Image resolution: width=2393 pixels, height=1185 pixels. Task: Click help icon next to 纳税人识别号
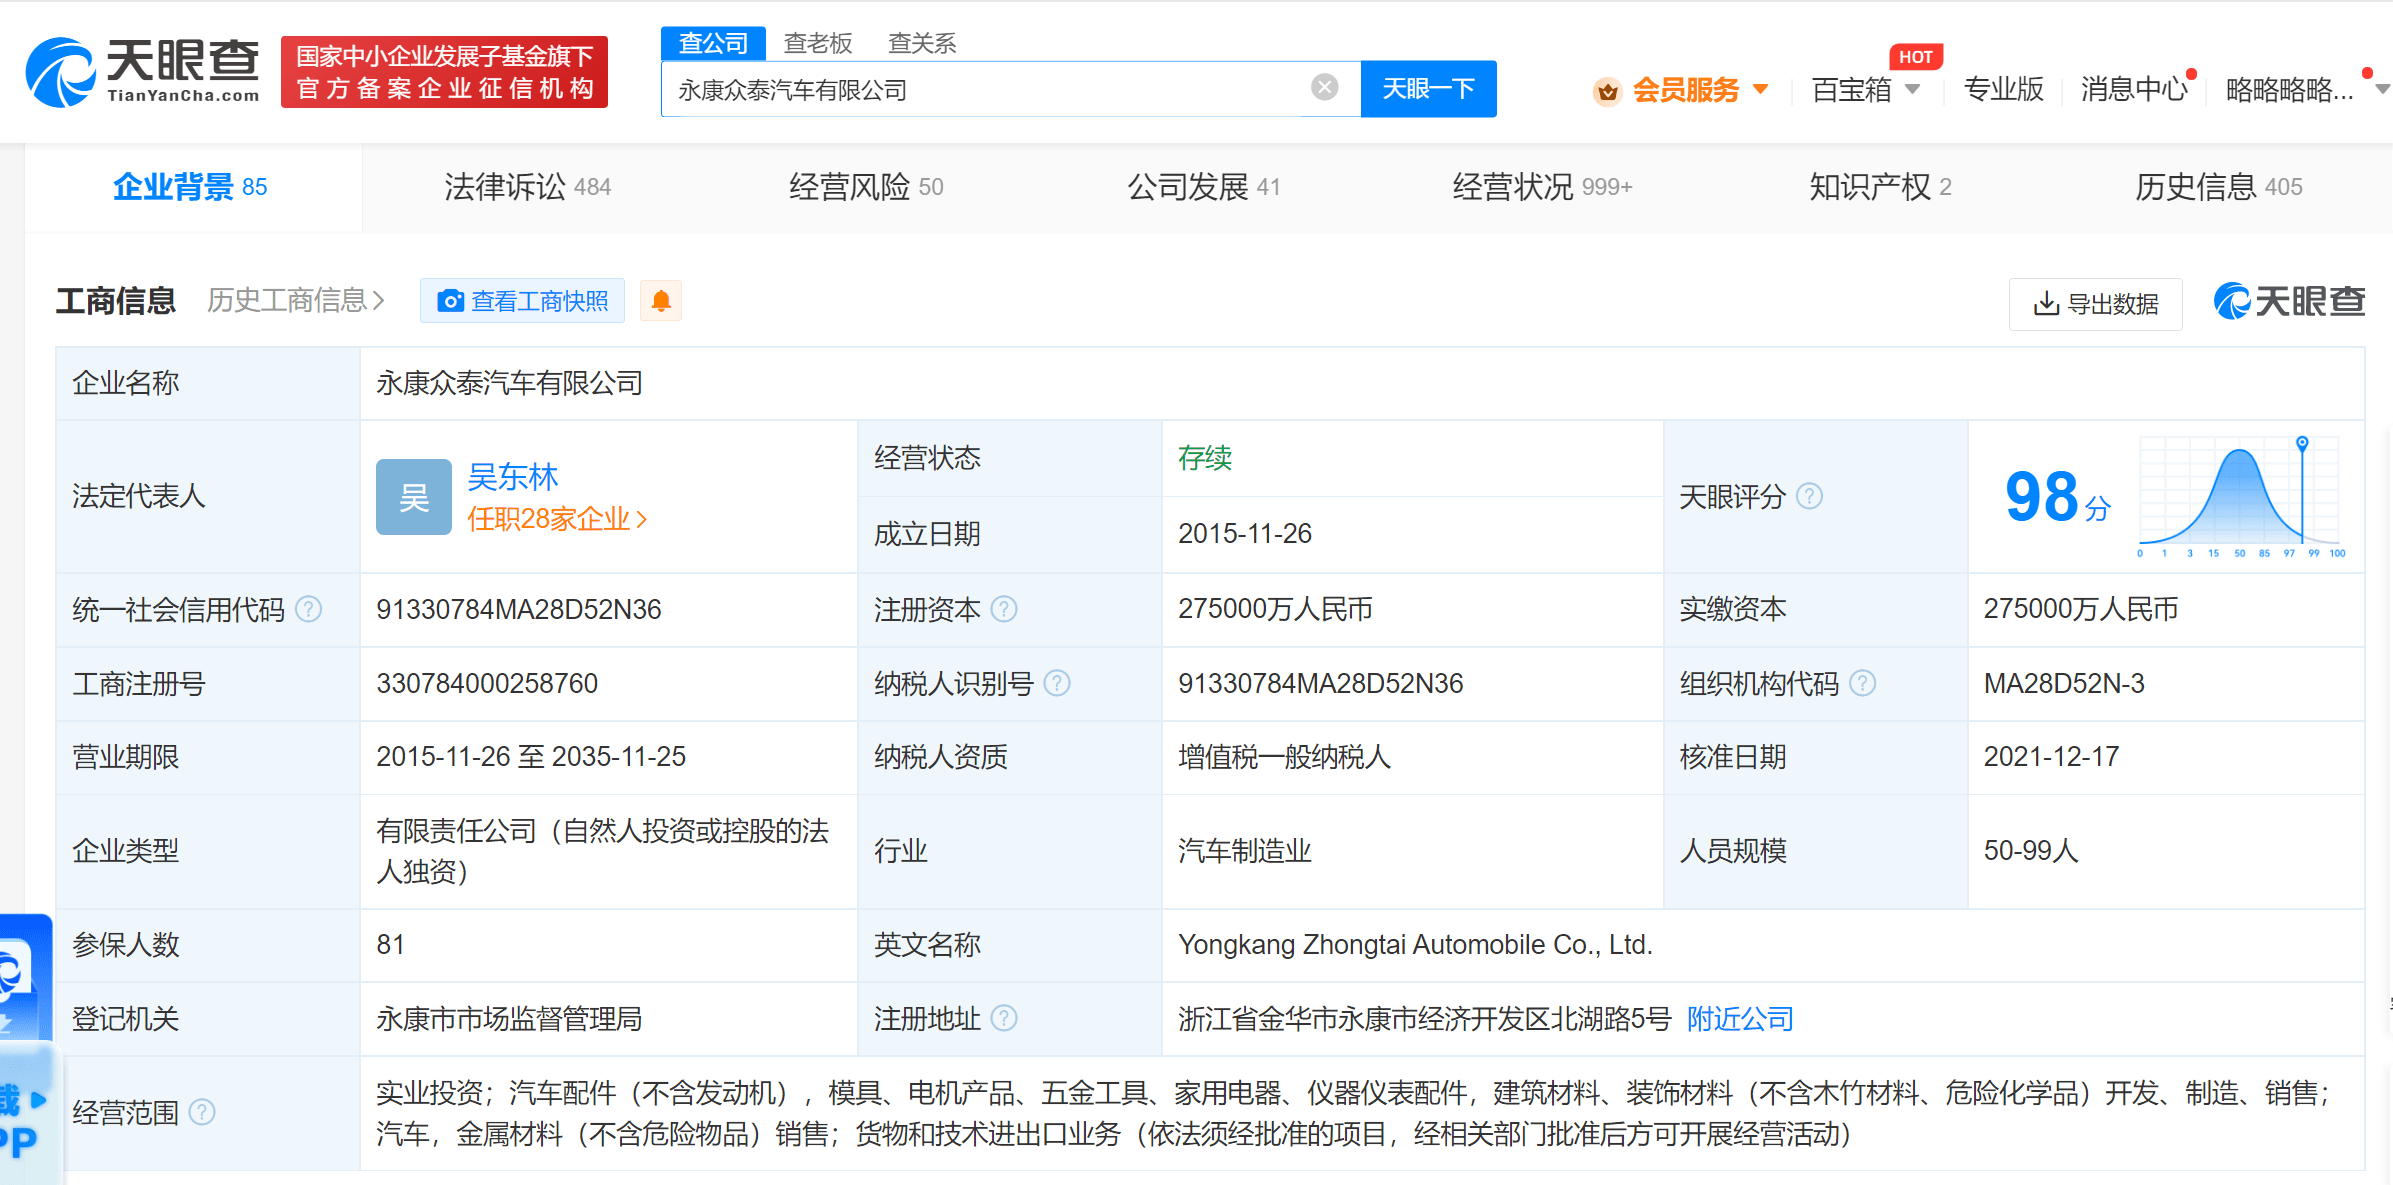coord(1057,683)
